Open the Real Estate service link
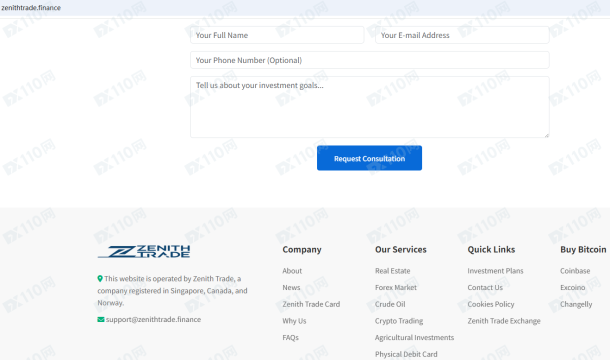This screenshot has height=360, width=610. [393, 271]
